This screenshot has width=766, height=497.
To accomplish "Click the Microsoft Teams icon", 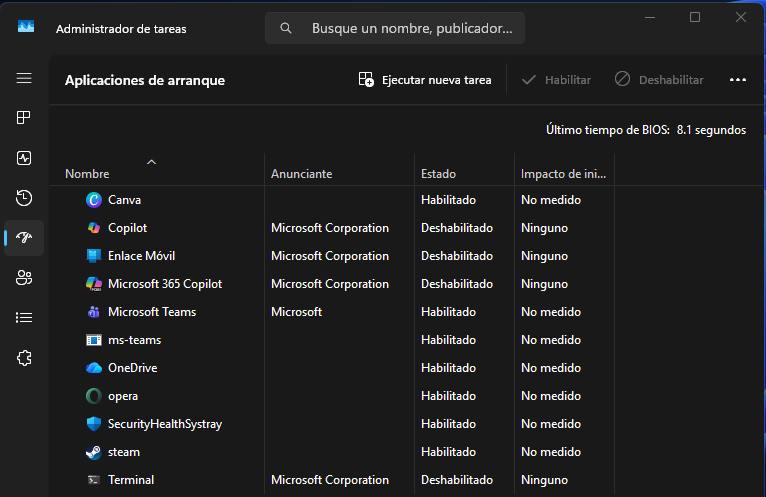I will 93,312.
